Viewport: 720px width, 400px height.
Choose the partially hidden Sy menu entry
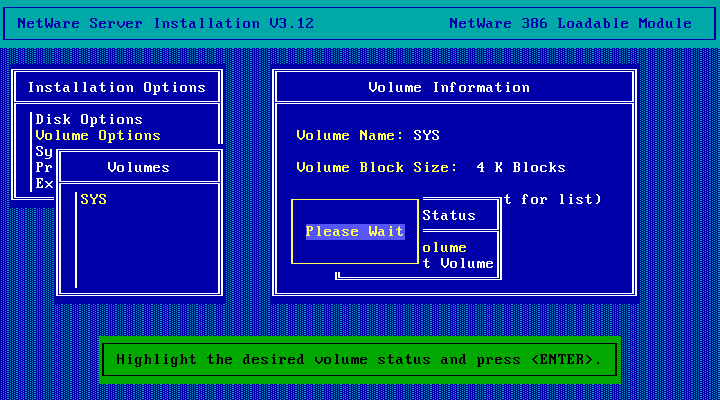pos(44,152)
